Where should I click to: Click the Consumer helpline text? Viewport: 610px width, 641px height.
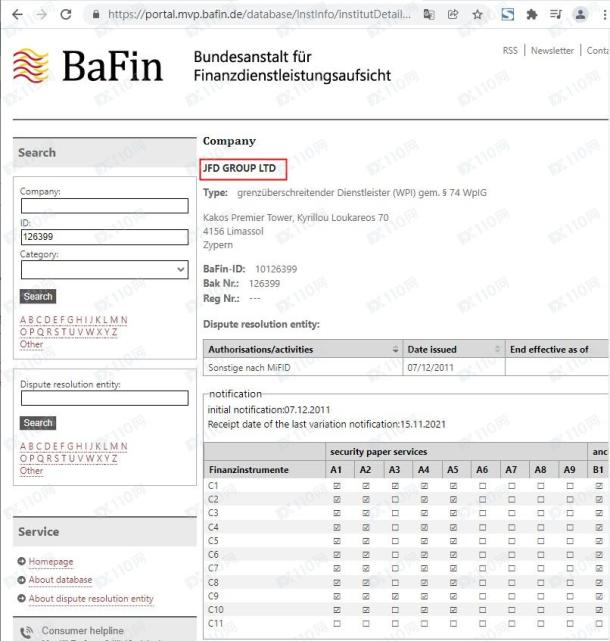click(83, 631)
